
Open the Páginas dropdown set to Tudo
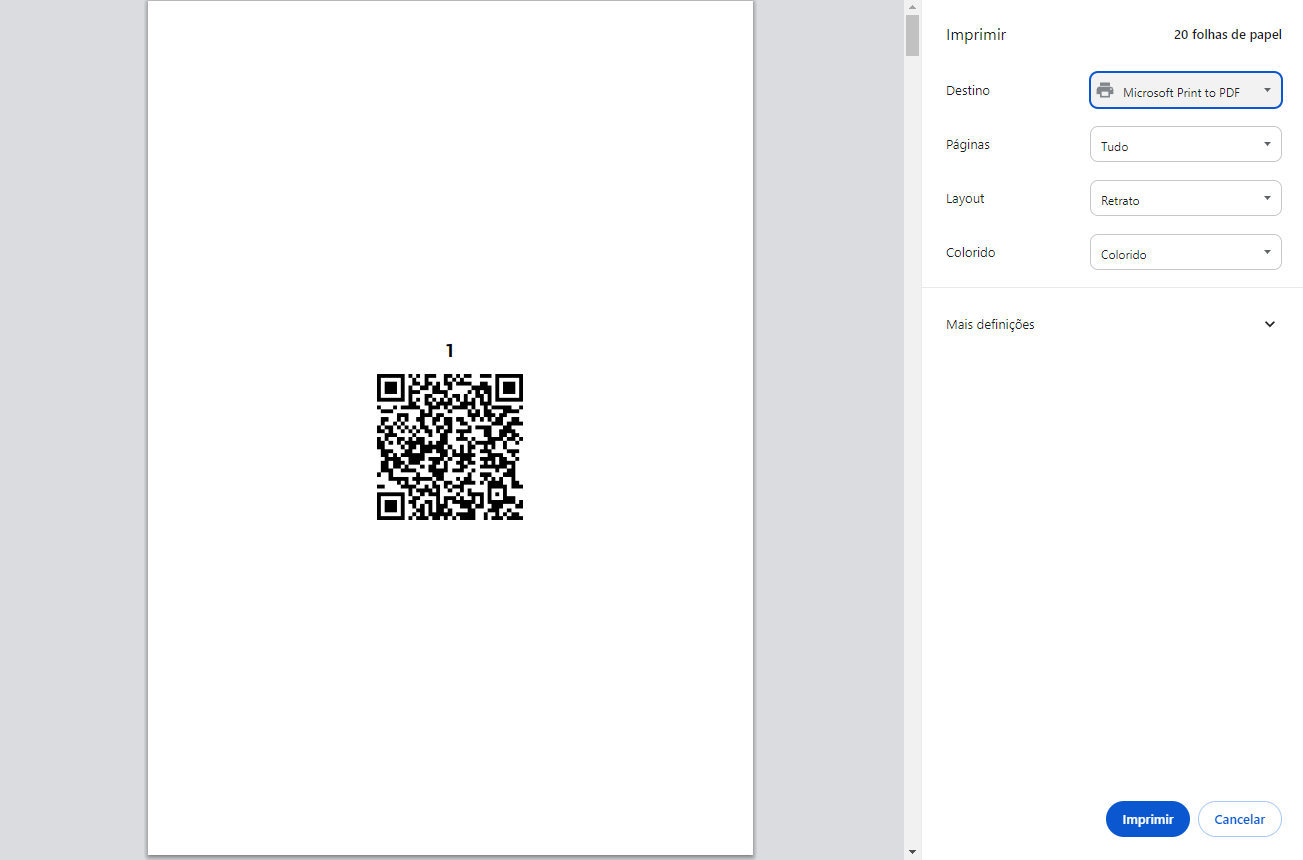pyautogui.click(x=1185, y=144)
